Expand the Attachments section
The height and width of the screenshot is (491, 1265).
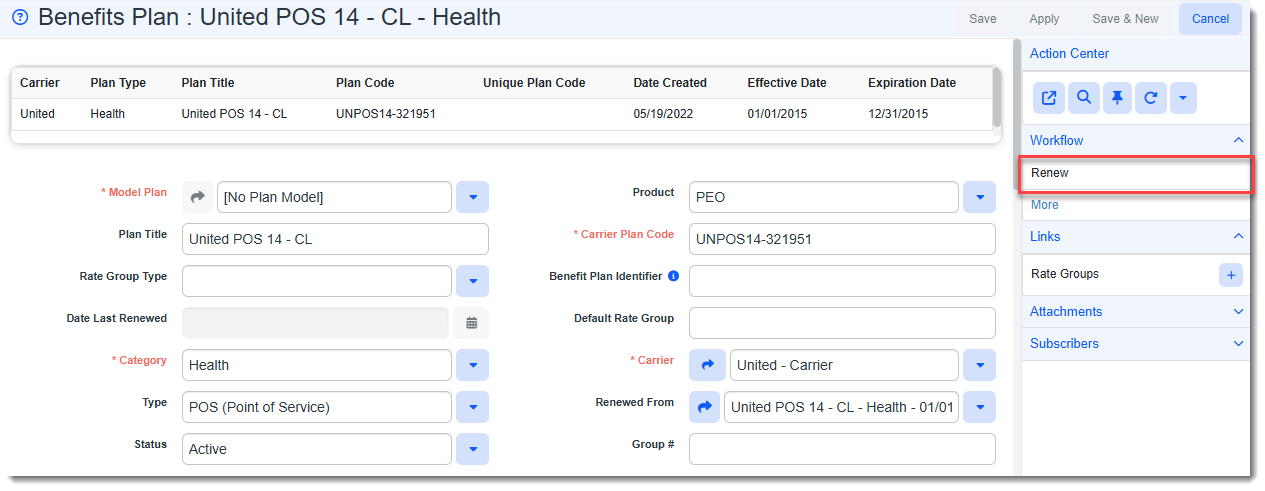(1135, 312)
